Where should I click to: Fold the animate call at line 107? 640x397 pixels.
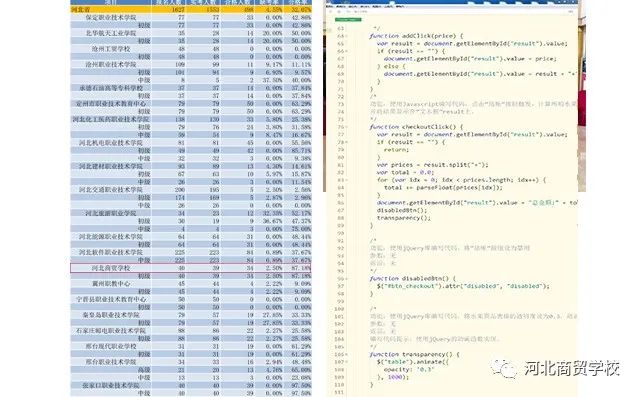pos(346,362)
